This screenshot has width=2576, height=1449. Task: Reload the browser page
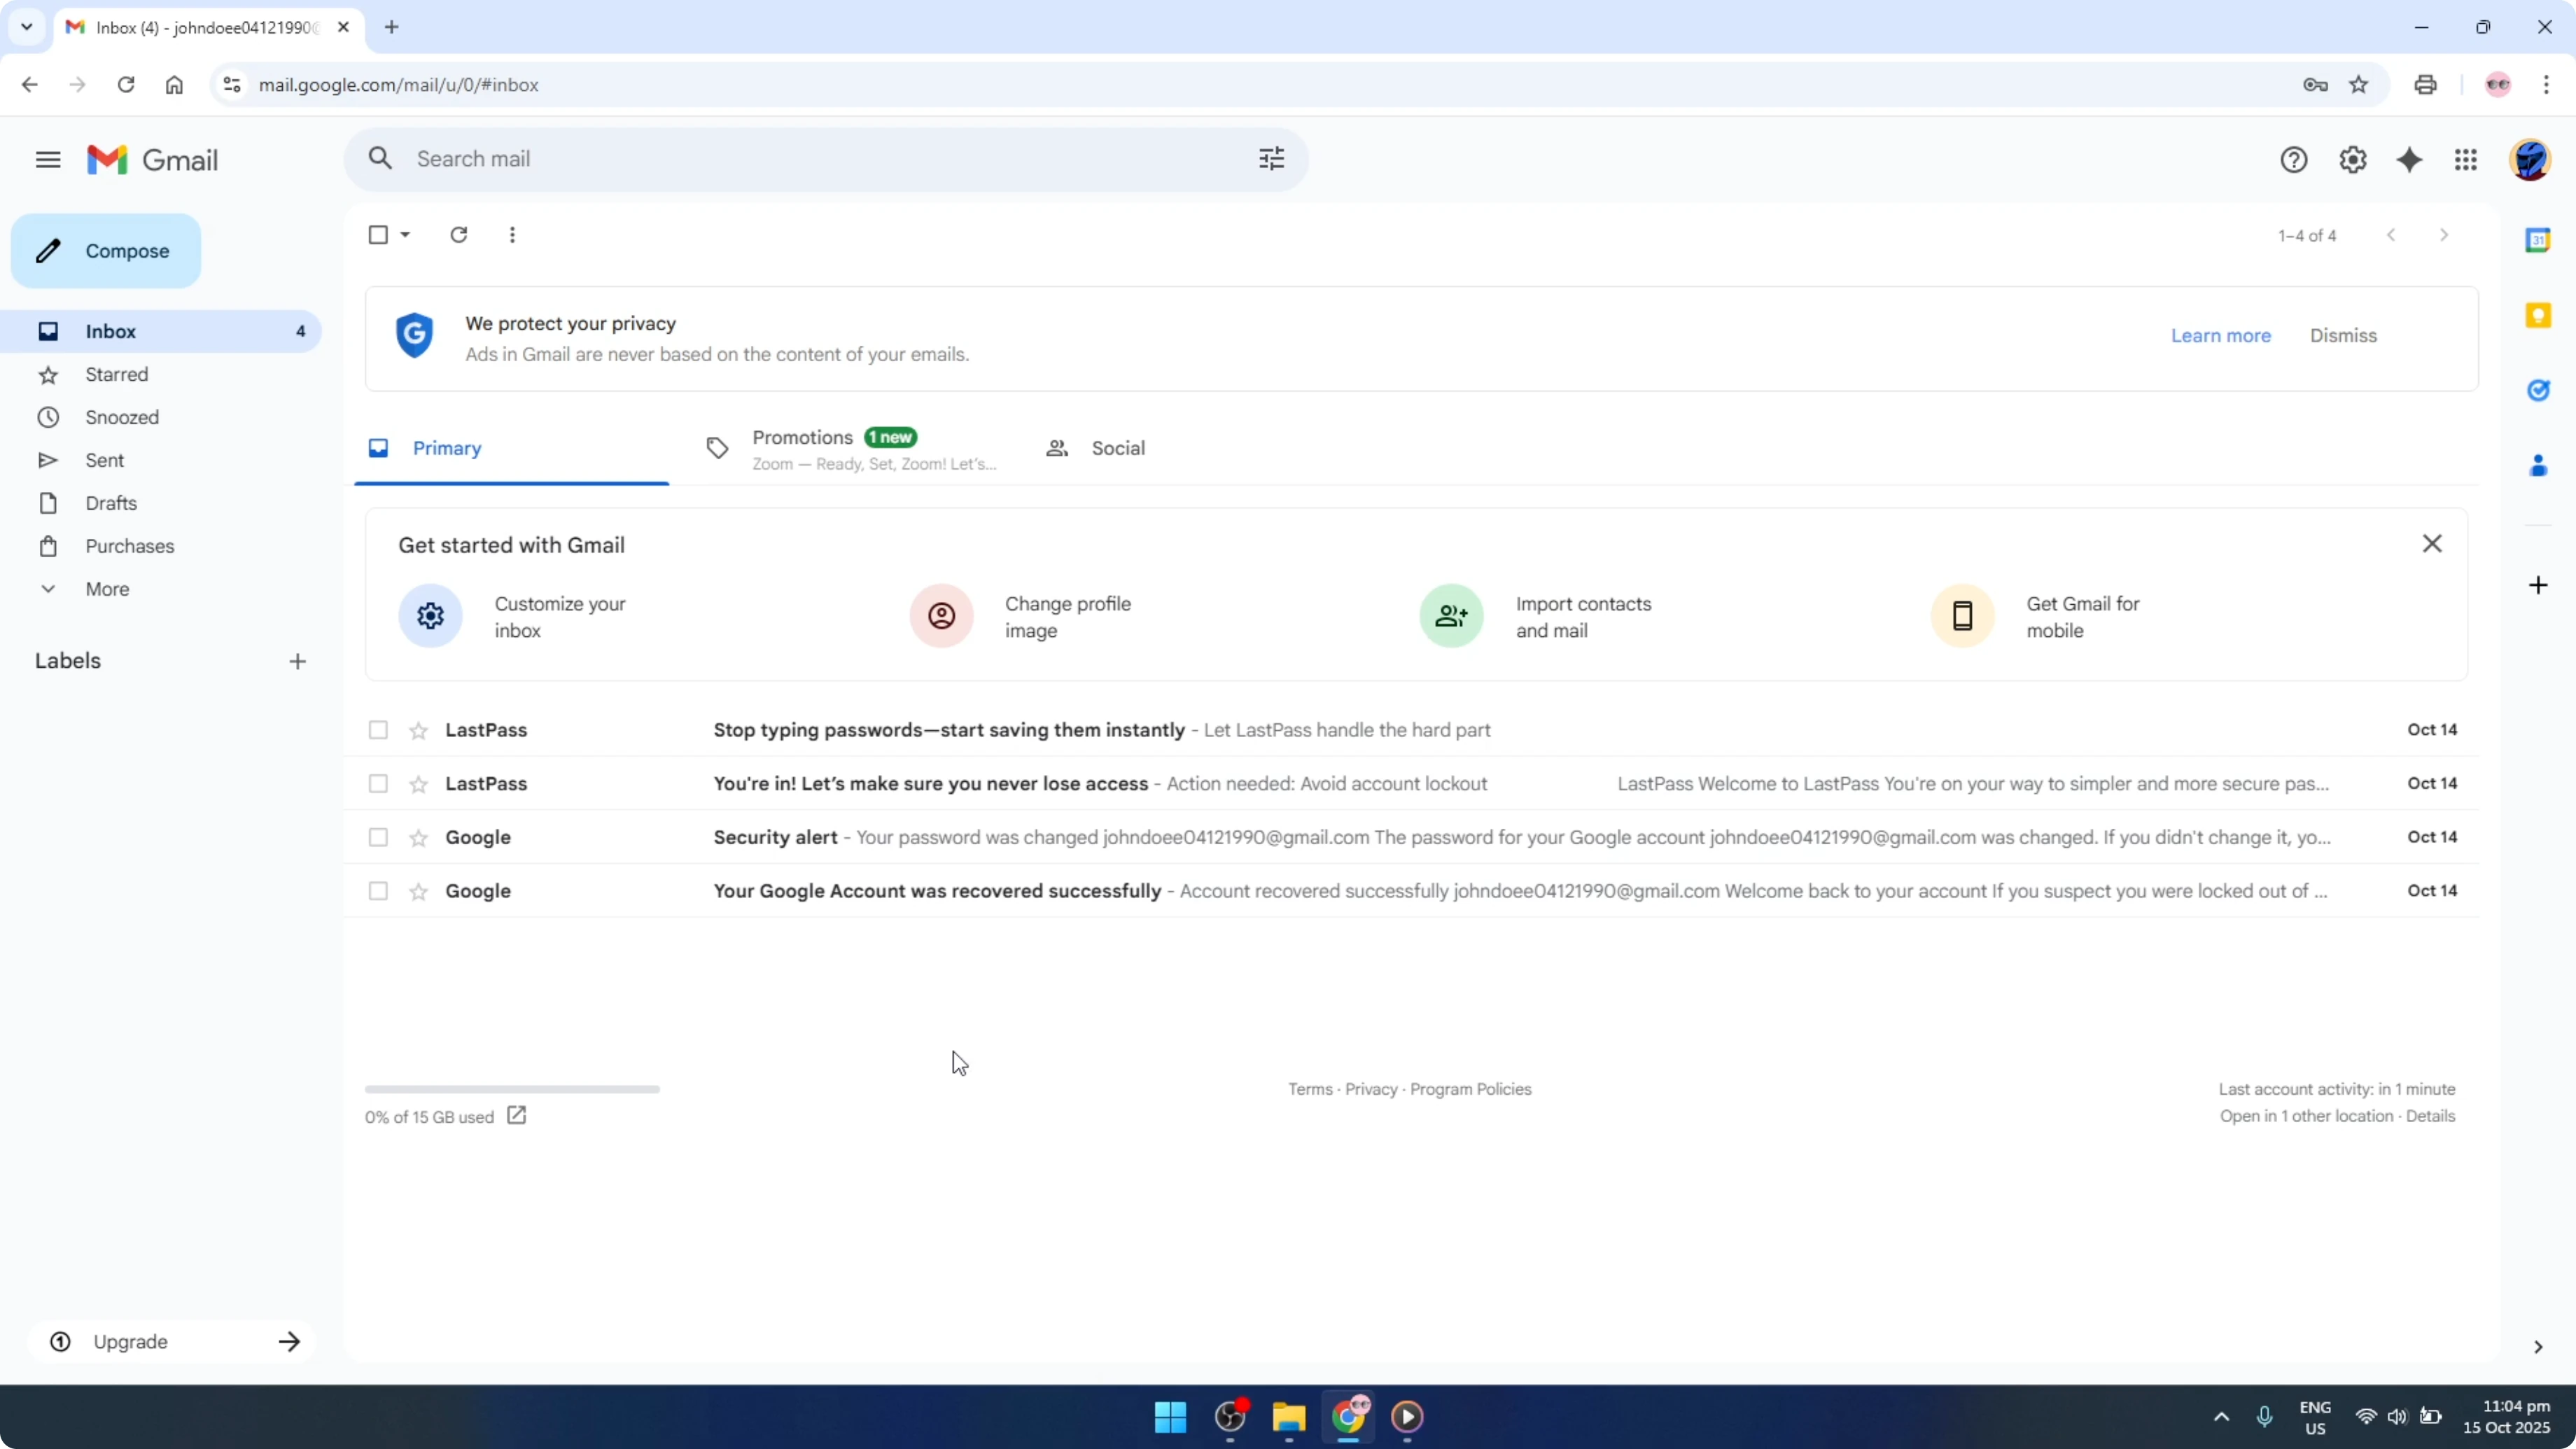point(125,85)
